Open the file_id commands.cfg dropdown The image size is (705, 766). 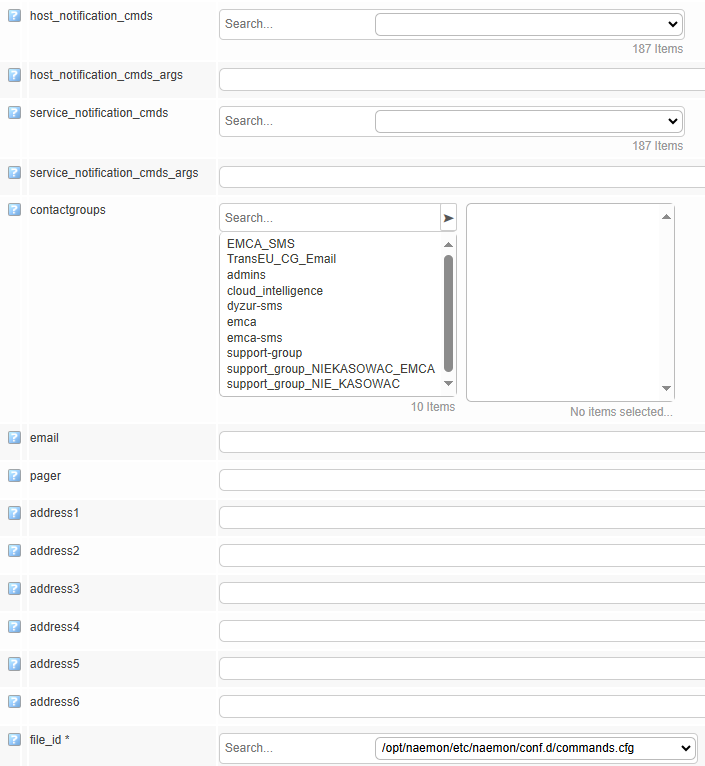click(x=536, y=748)
